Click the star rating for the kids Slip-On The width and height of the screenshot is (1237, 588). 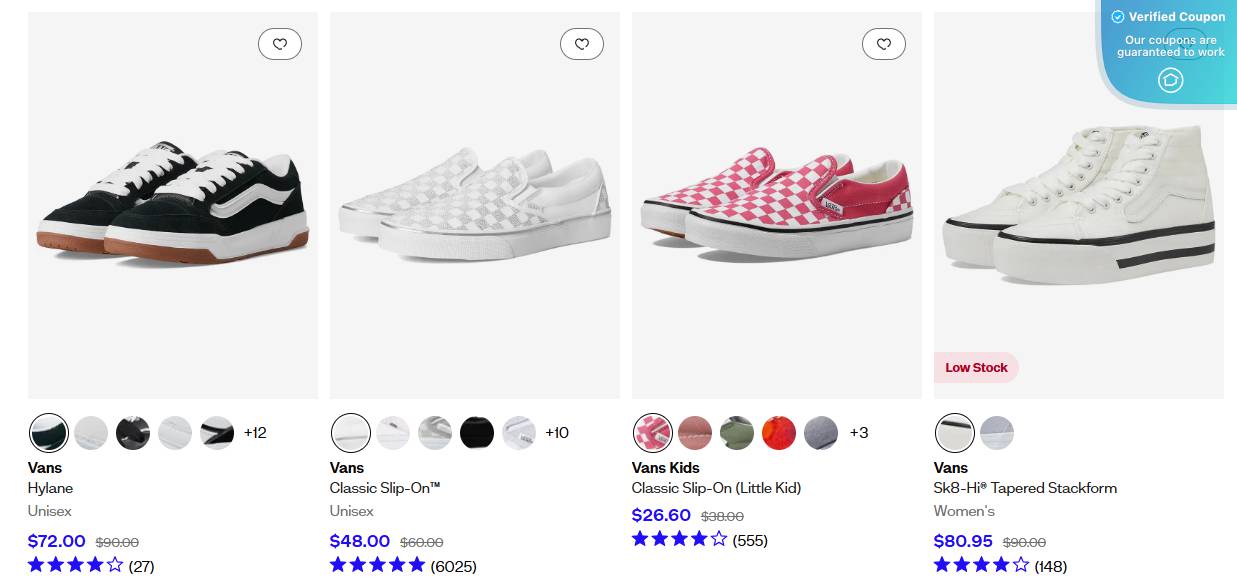679,539
